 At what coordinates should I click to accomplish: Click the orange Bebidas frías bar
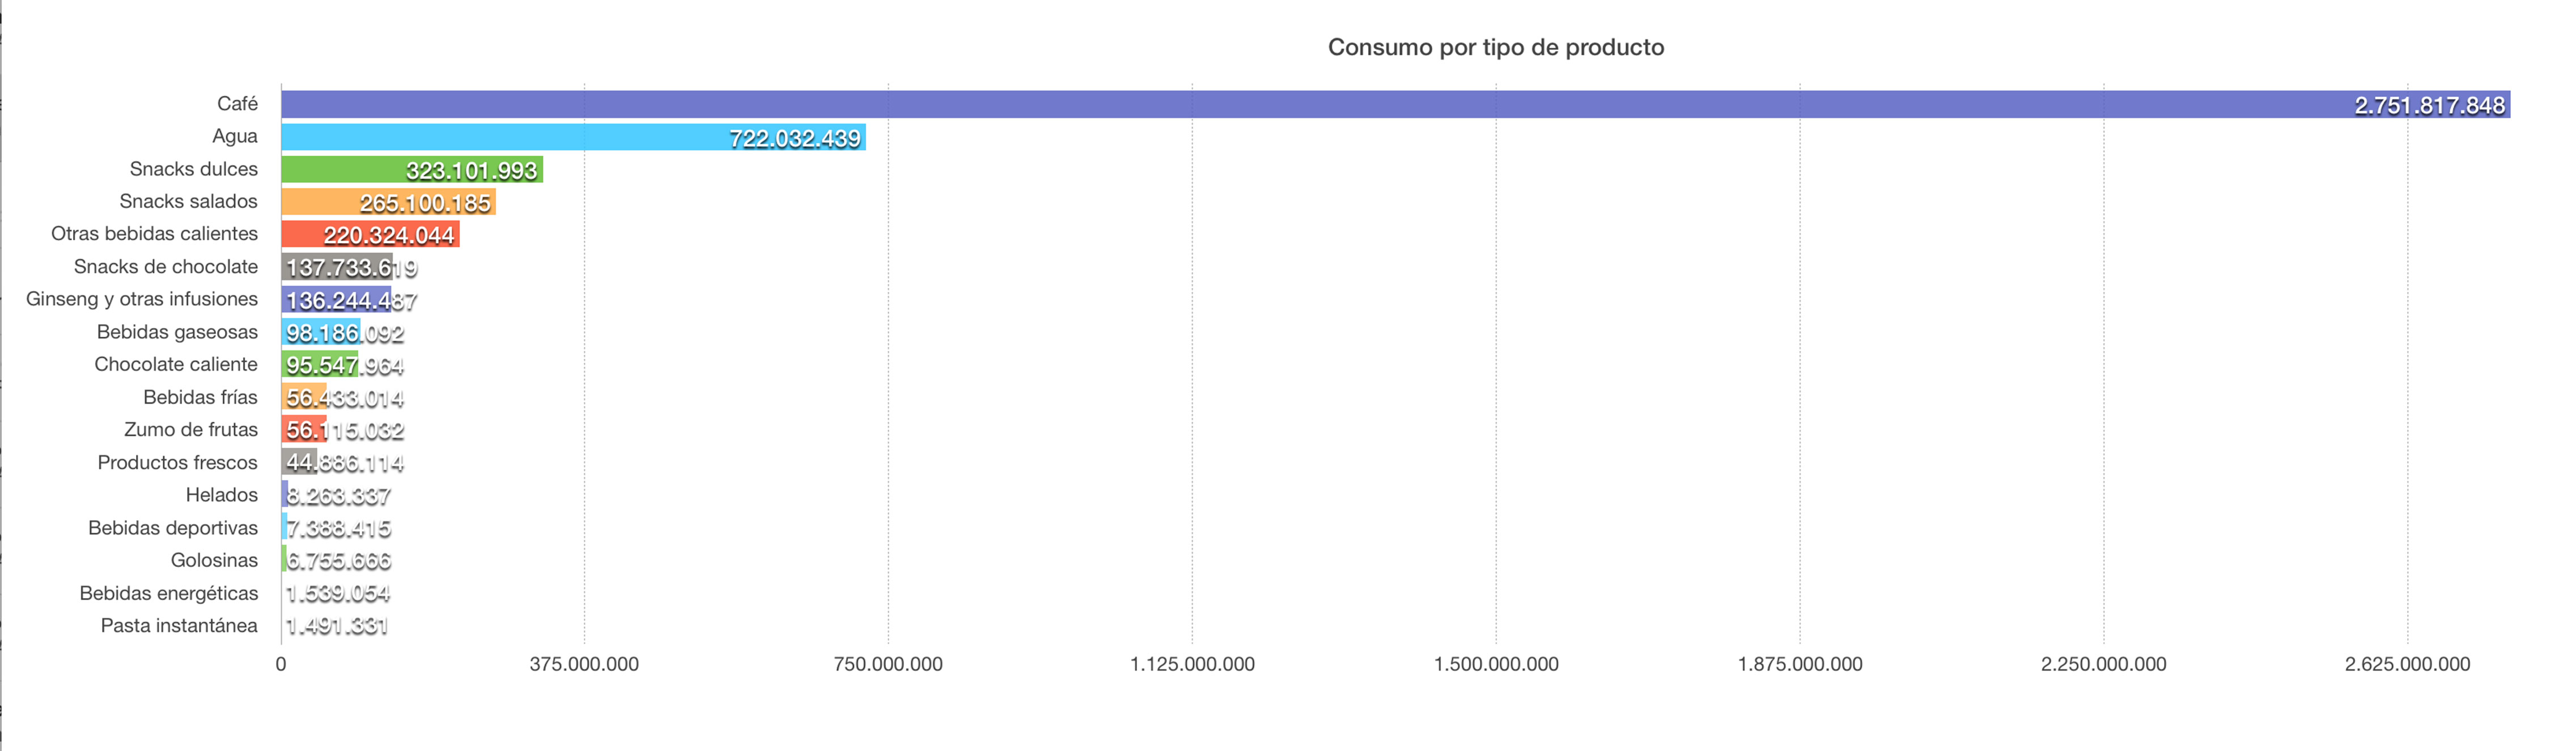tap(303, 398)
